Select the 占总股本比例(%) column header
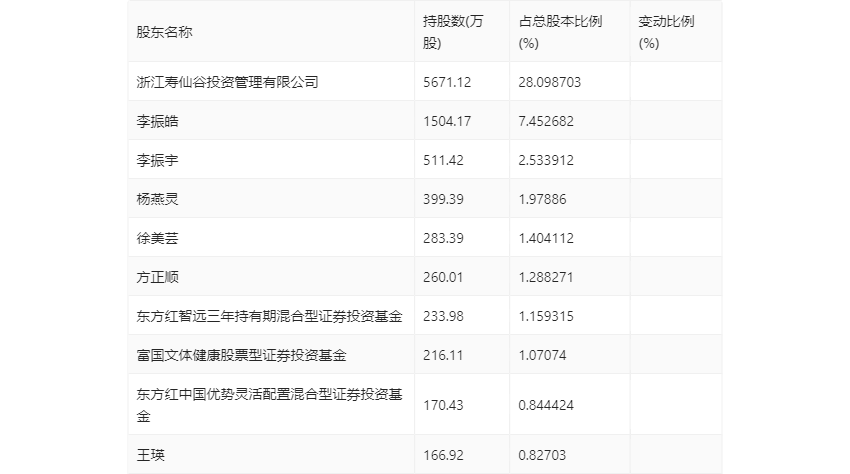 pos(561,32)
